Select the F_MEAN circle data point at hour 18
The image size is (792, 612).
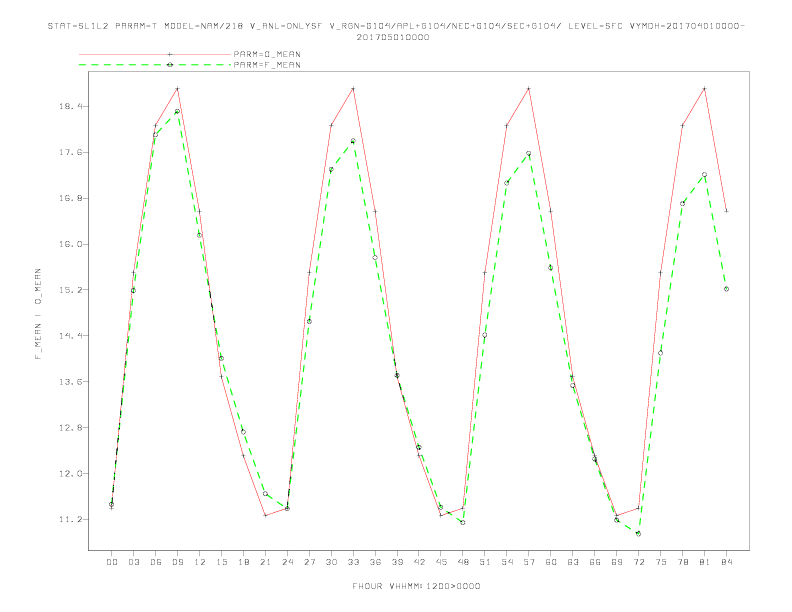pyautogui.click(x=243, y=432)
